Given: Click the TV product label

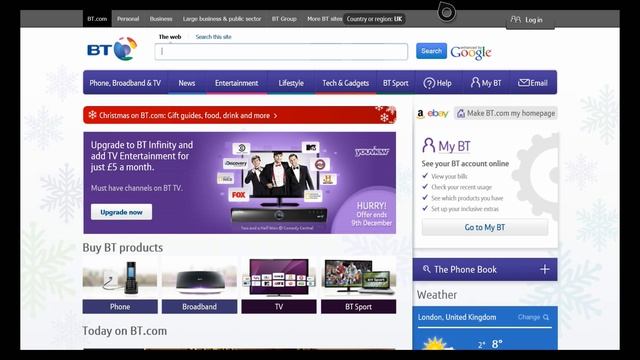Looking at the screenshot, I should click(279, 307).
